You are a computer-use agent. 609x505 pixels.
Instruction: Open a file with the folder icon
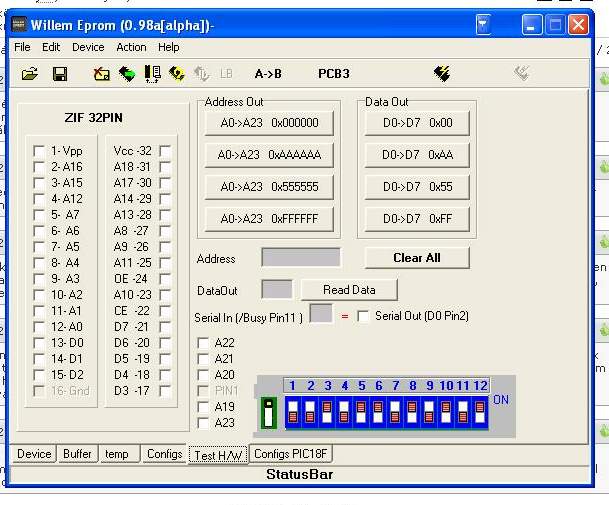30,74
